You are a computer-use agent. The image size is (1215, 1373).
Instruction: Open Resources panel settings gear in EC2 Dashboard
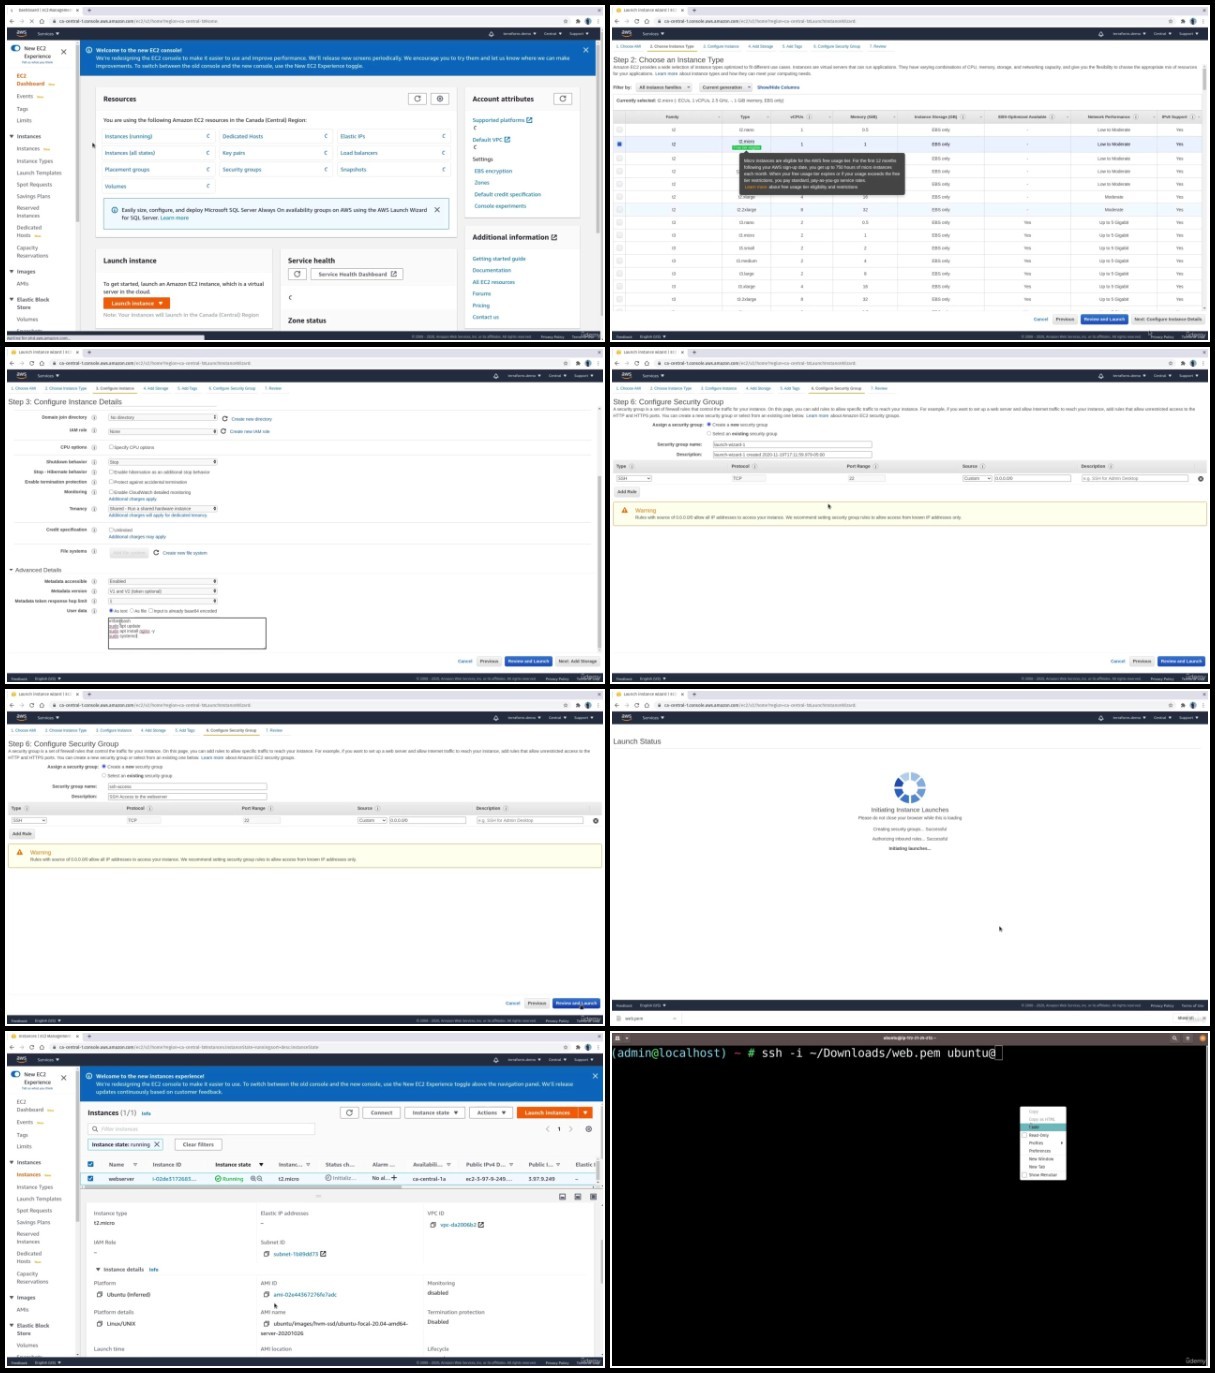(440, 99)
